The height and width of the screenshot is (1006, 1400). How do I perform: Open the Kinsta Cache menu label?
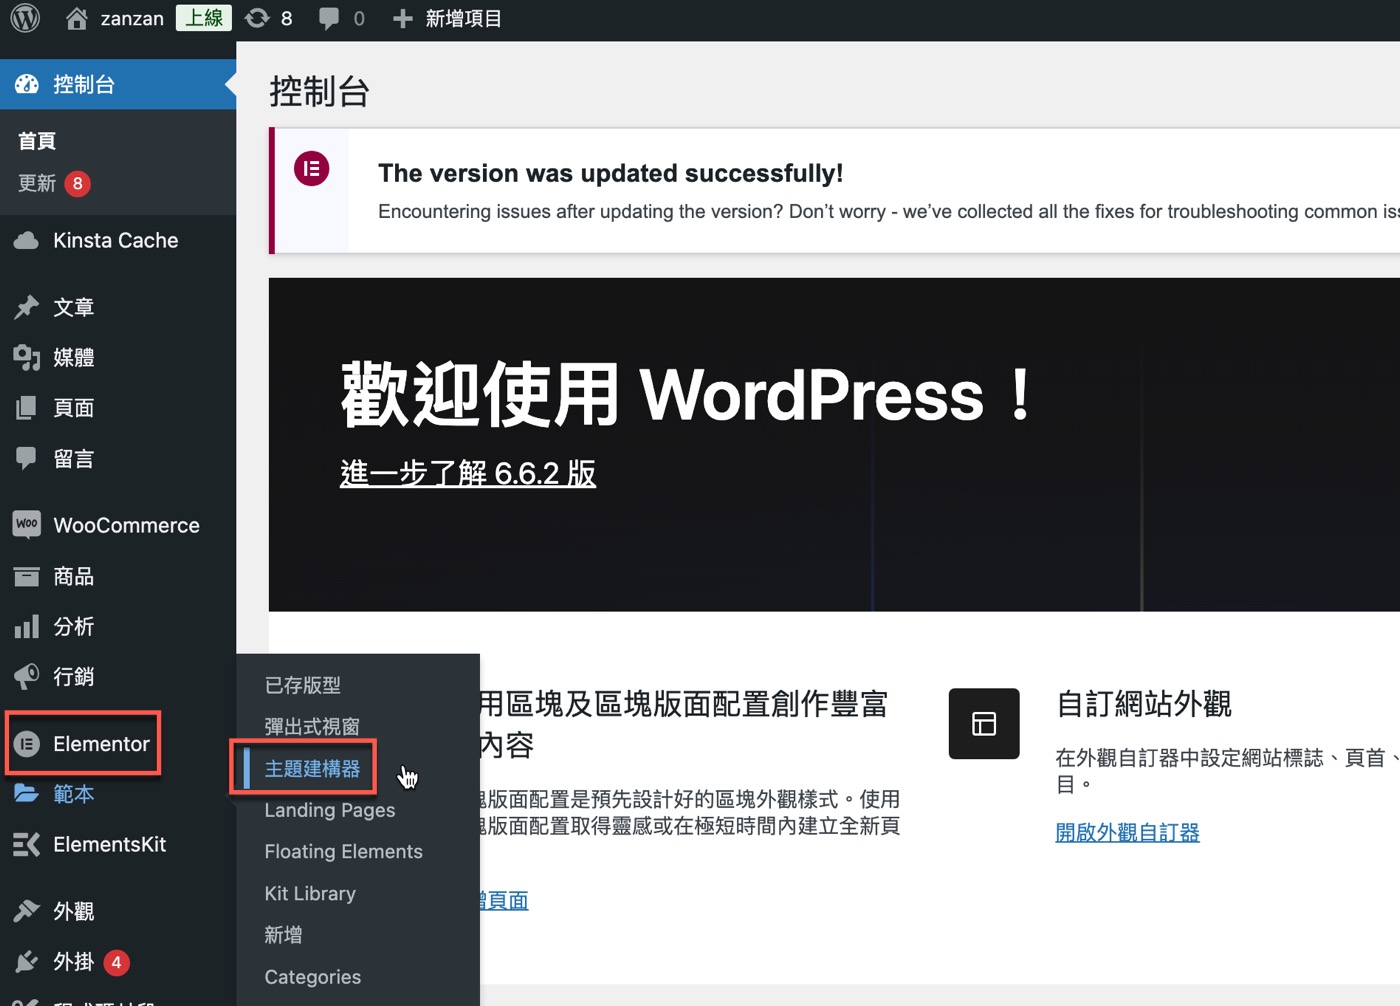tap(116, 240)
